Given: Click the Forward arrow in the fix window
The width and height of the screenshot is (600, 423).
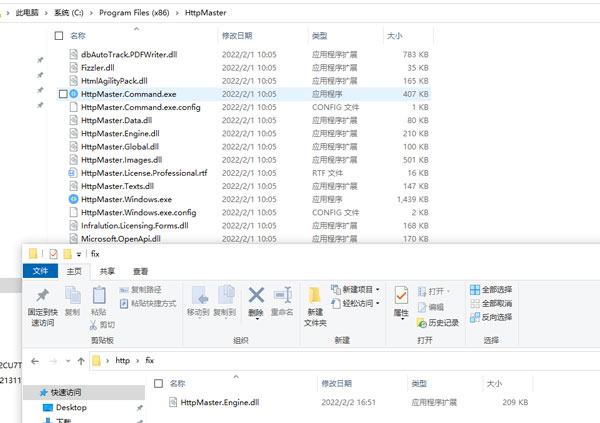Looking at the screenshot, I should (x=53, y=361).
